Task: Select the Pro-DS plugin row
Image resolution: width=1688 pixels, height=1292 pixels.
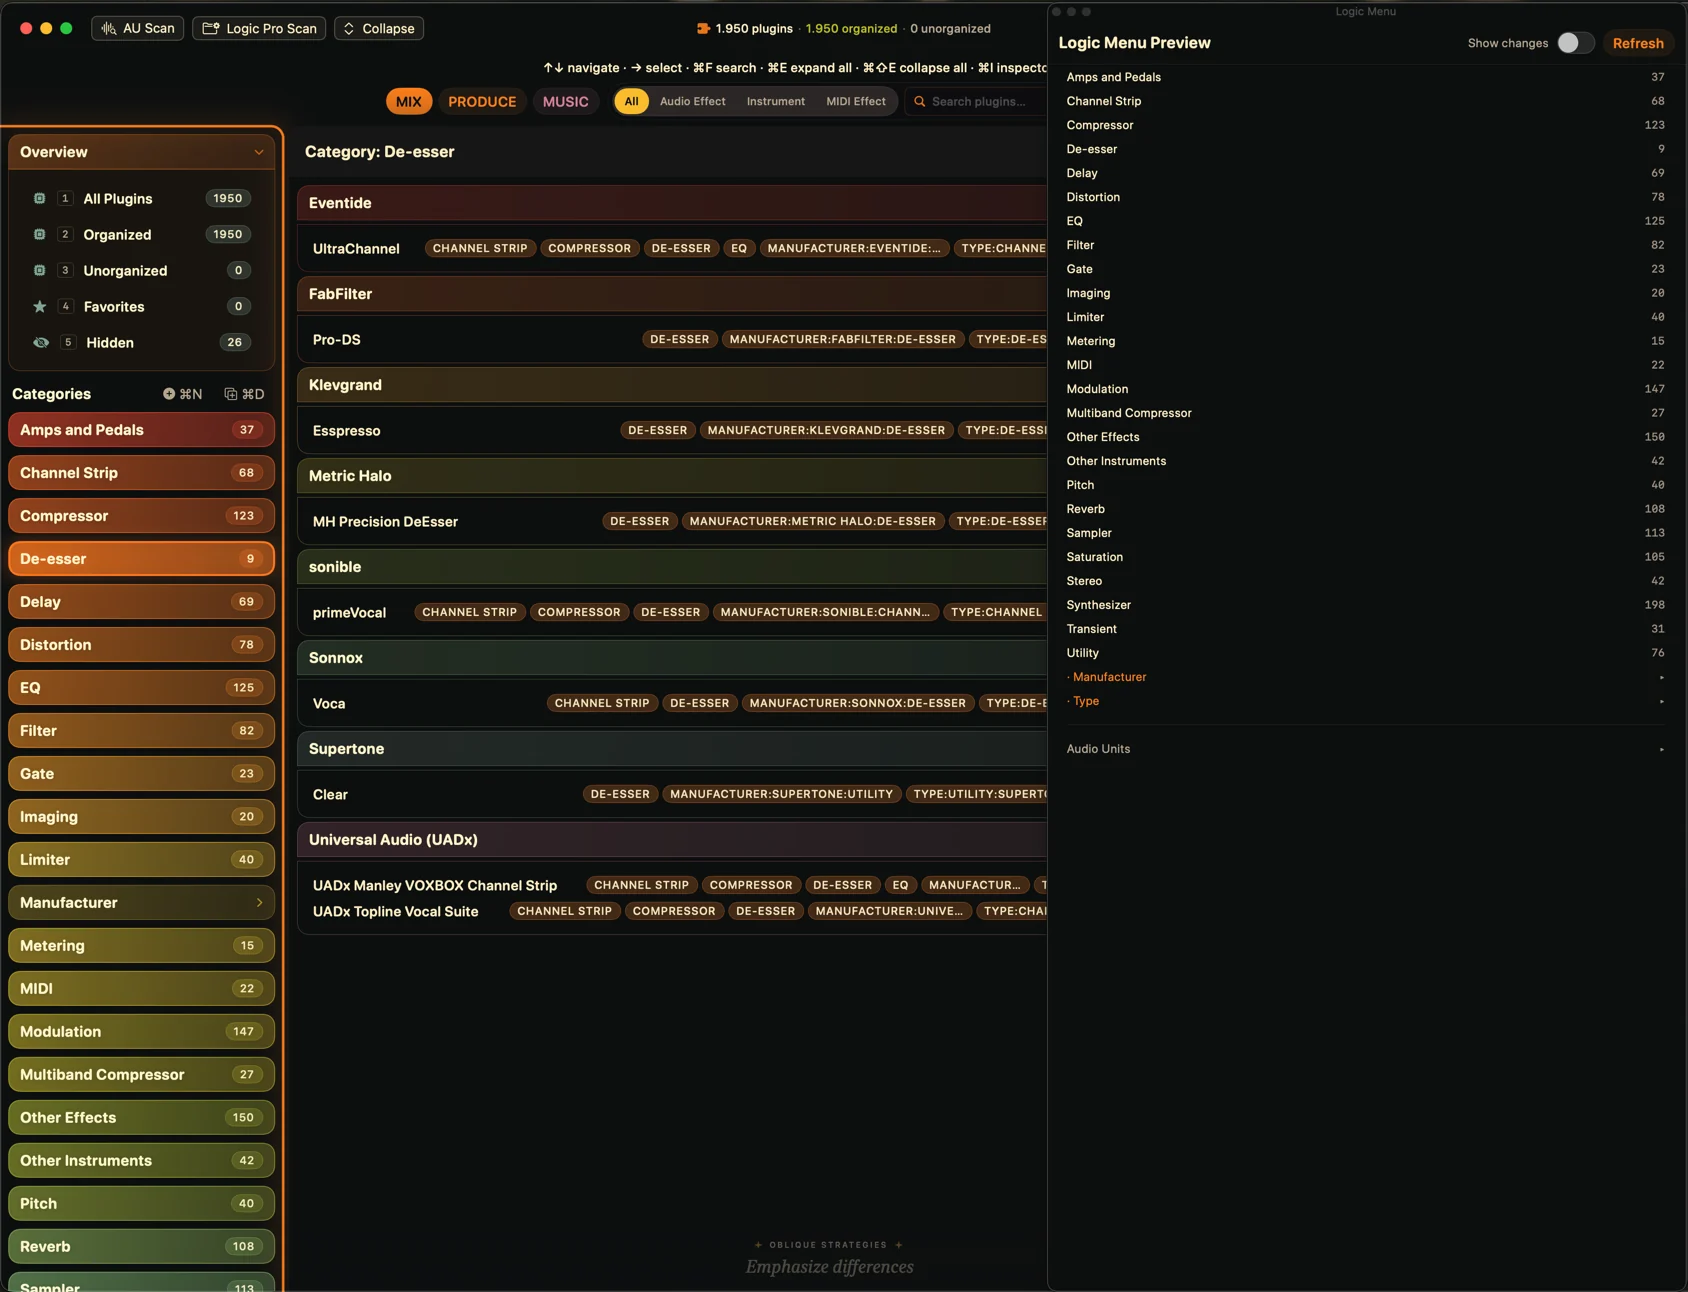Action: pos(672,340)
